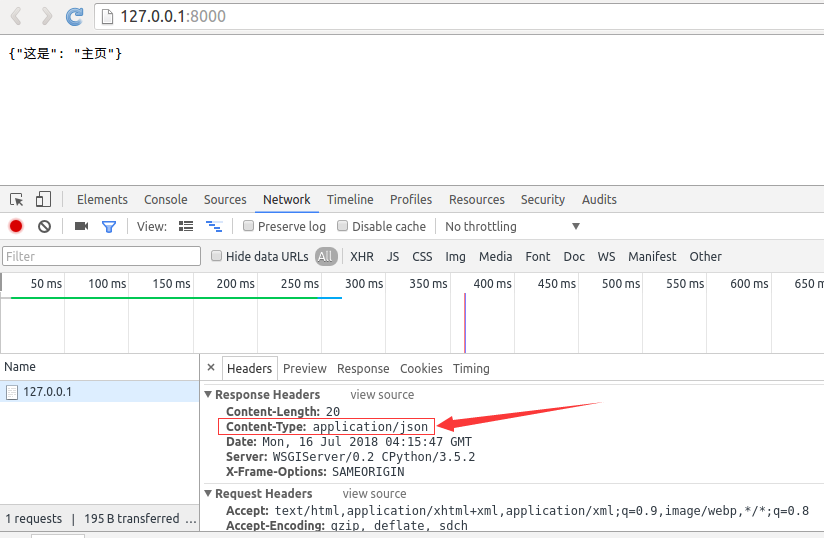Screen dimensions: 824x538
Task: Click the Content-Length: 20 header line
Action: click(x=283, y=411)
